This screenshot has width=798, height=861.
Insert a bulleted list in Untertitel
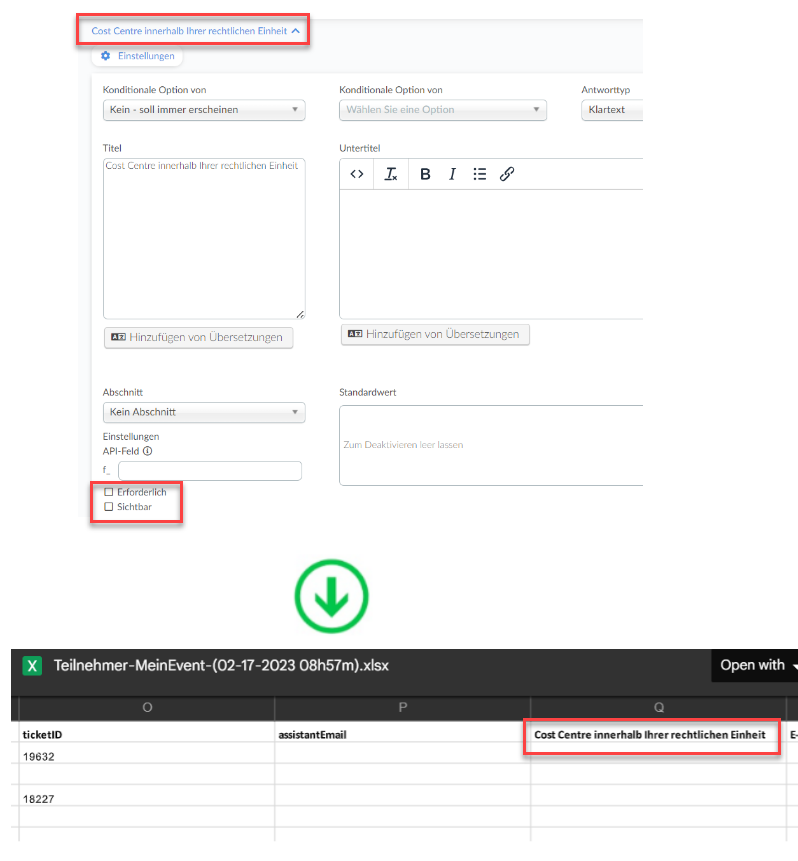pos(479,174)
